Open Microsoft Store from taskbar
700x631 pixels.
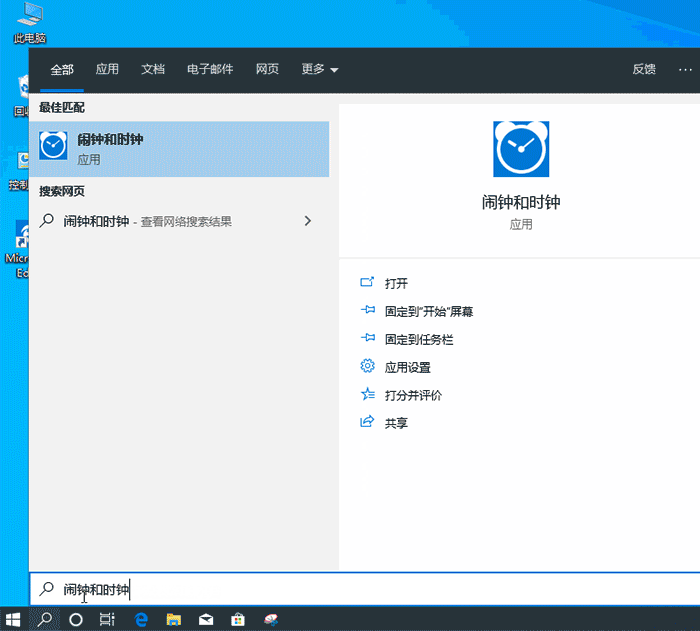tap(238, 619)
